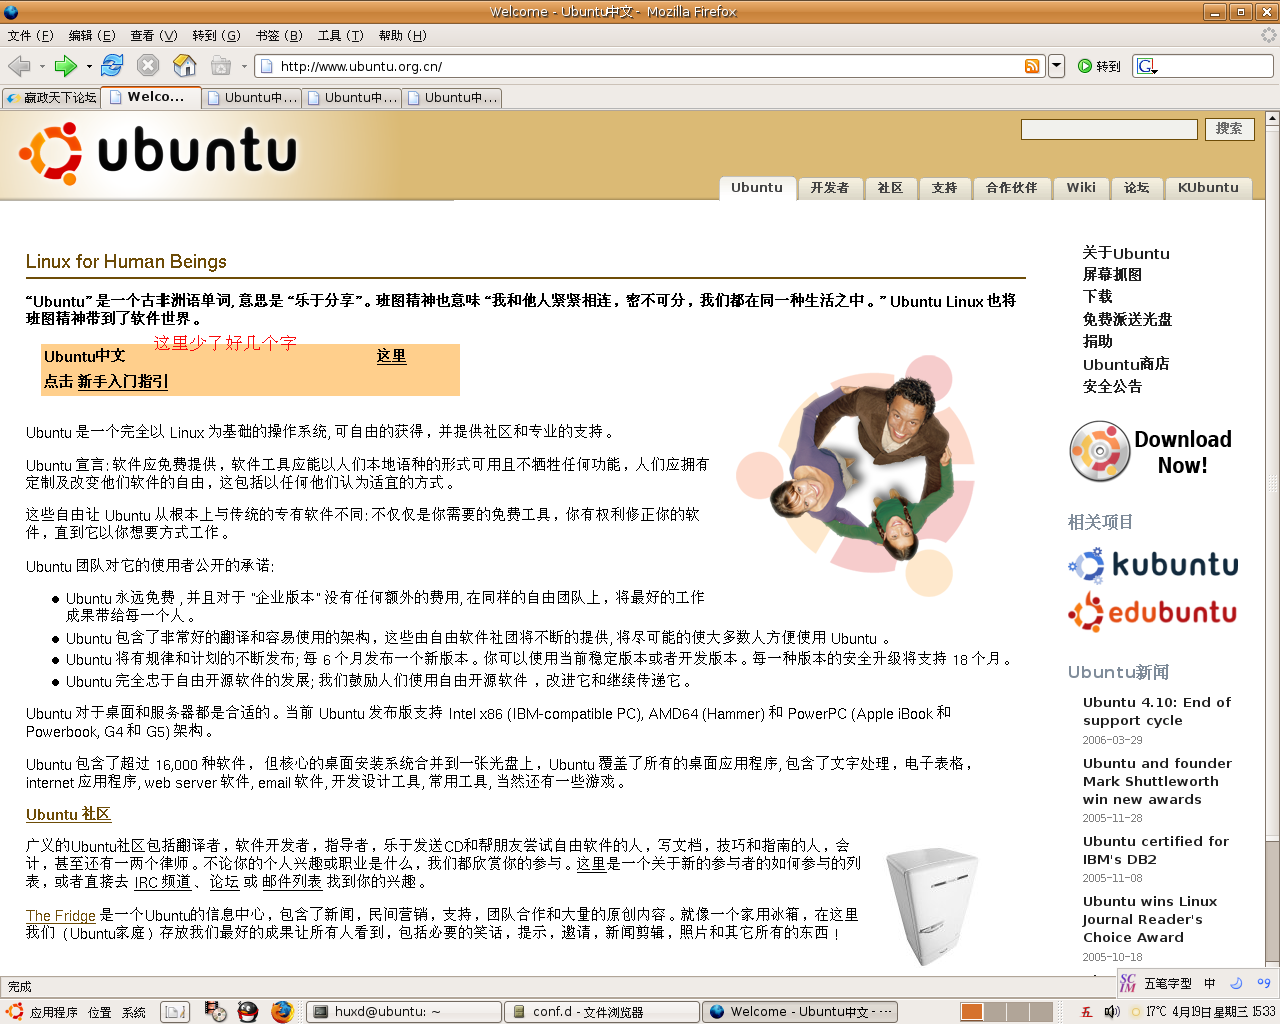Open the 编辑 (E) menu

click(92, 36)
